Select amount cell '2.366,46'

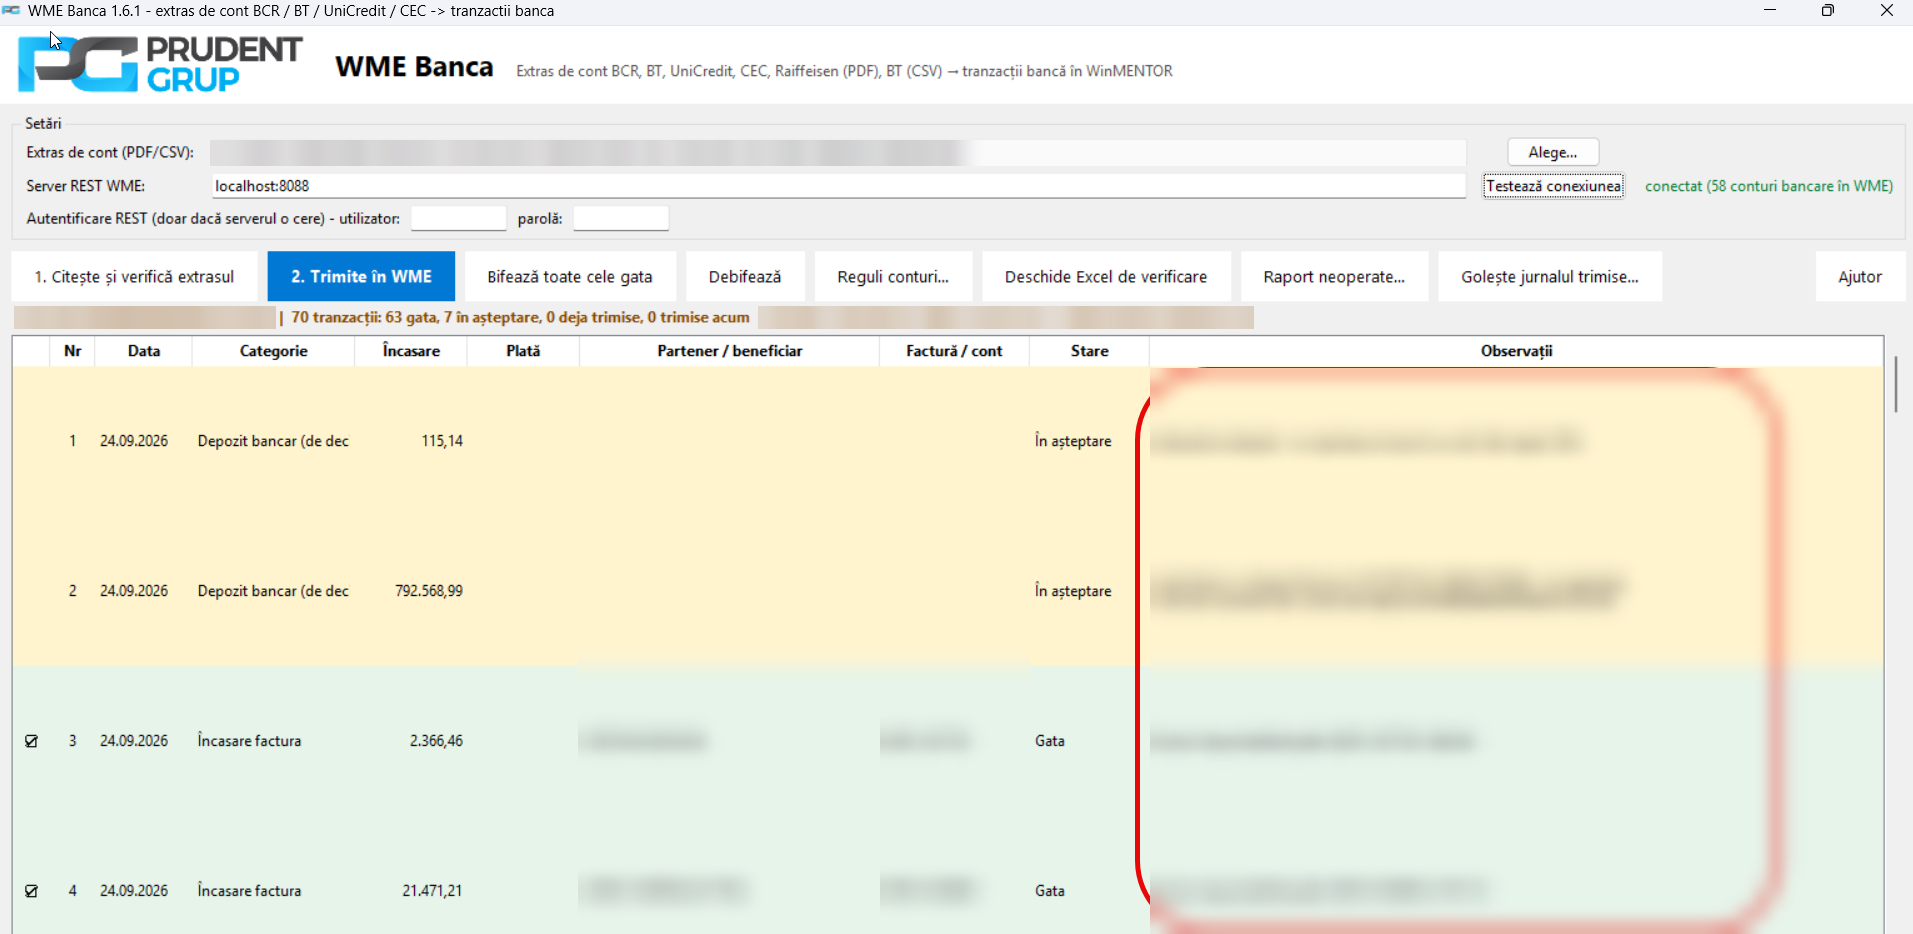[436, 741]
